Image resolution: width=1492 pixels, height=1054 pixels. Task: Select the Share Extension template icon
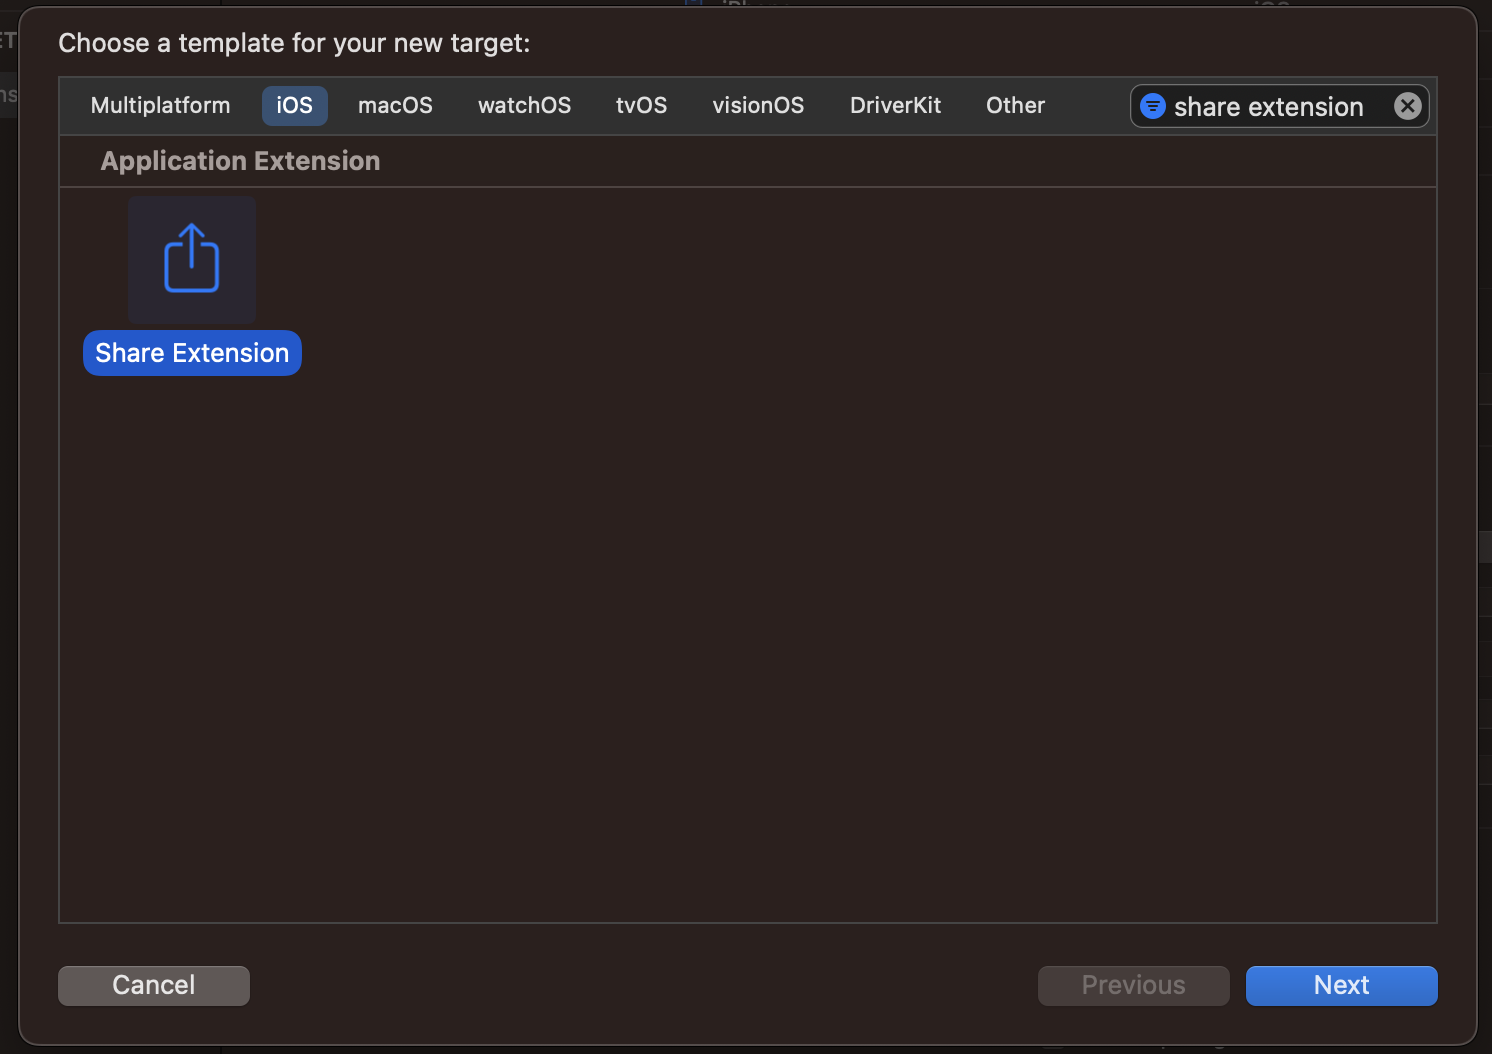(x=192, y=259)
